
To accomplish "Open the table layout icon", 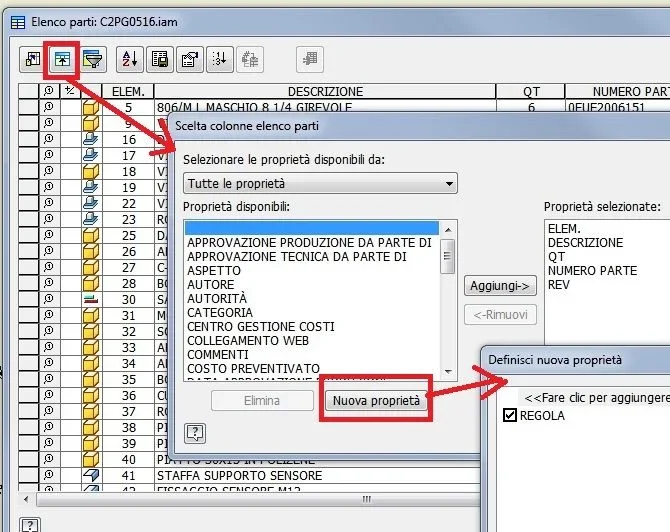I will click(190, 59).
